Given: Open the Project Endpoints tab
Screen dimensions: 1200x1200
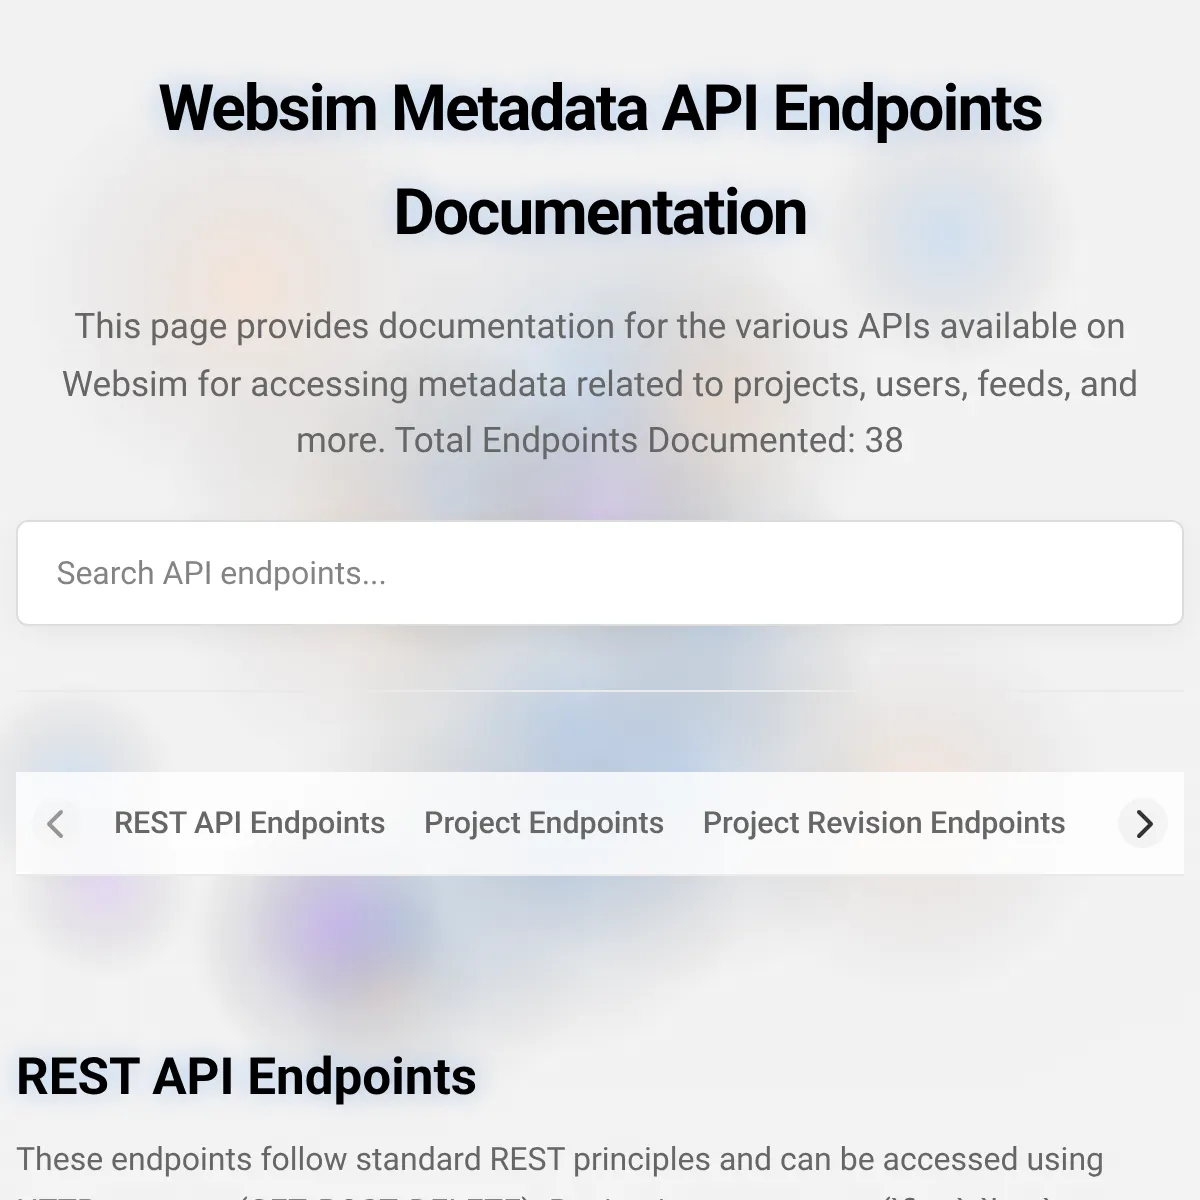Looking at the screenshot, I should pos(544,823).
